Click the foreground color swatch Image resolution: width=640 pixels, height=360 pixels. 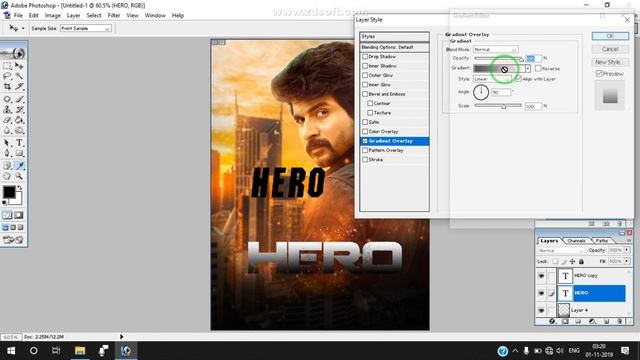(x=9, y=192)
